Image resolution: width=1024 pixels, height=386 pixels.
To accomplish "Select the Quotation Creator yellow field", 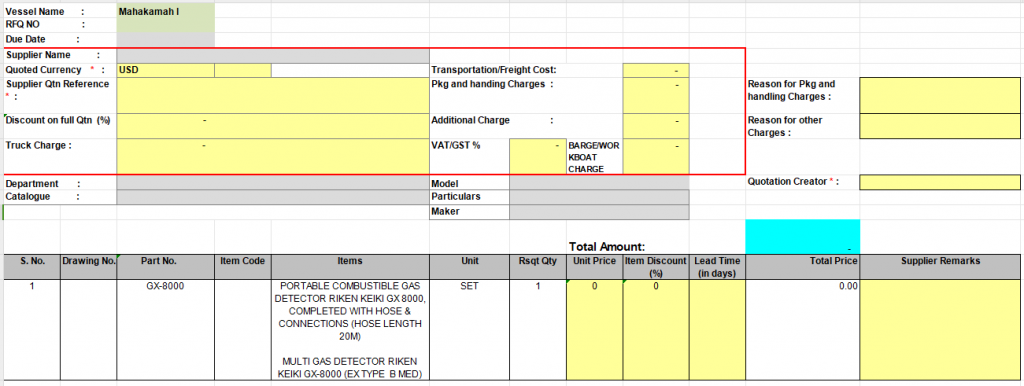I will click(940, 182).
